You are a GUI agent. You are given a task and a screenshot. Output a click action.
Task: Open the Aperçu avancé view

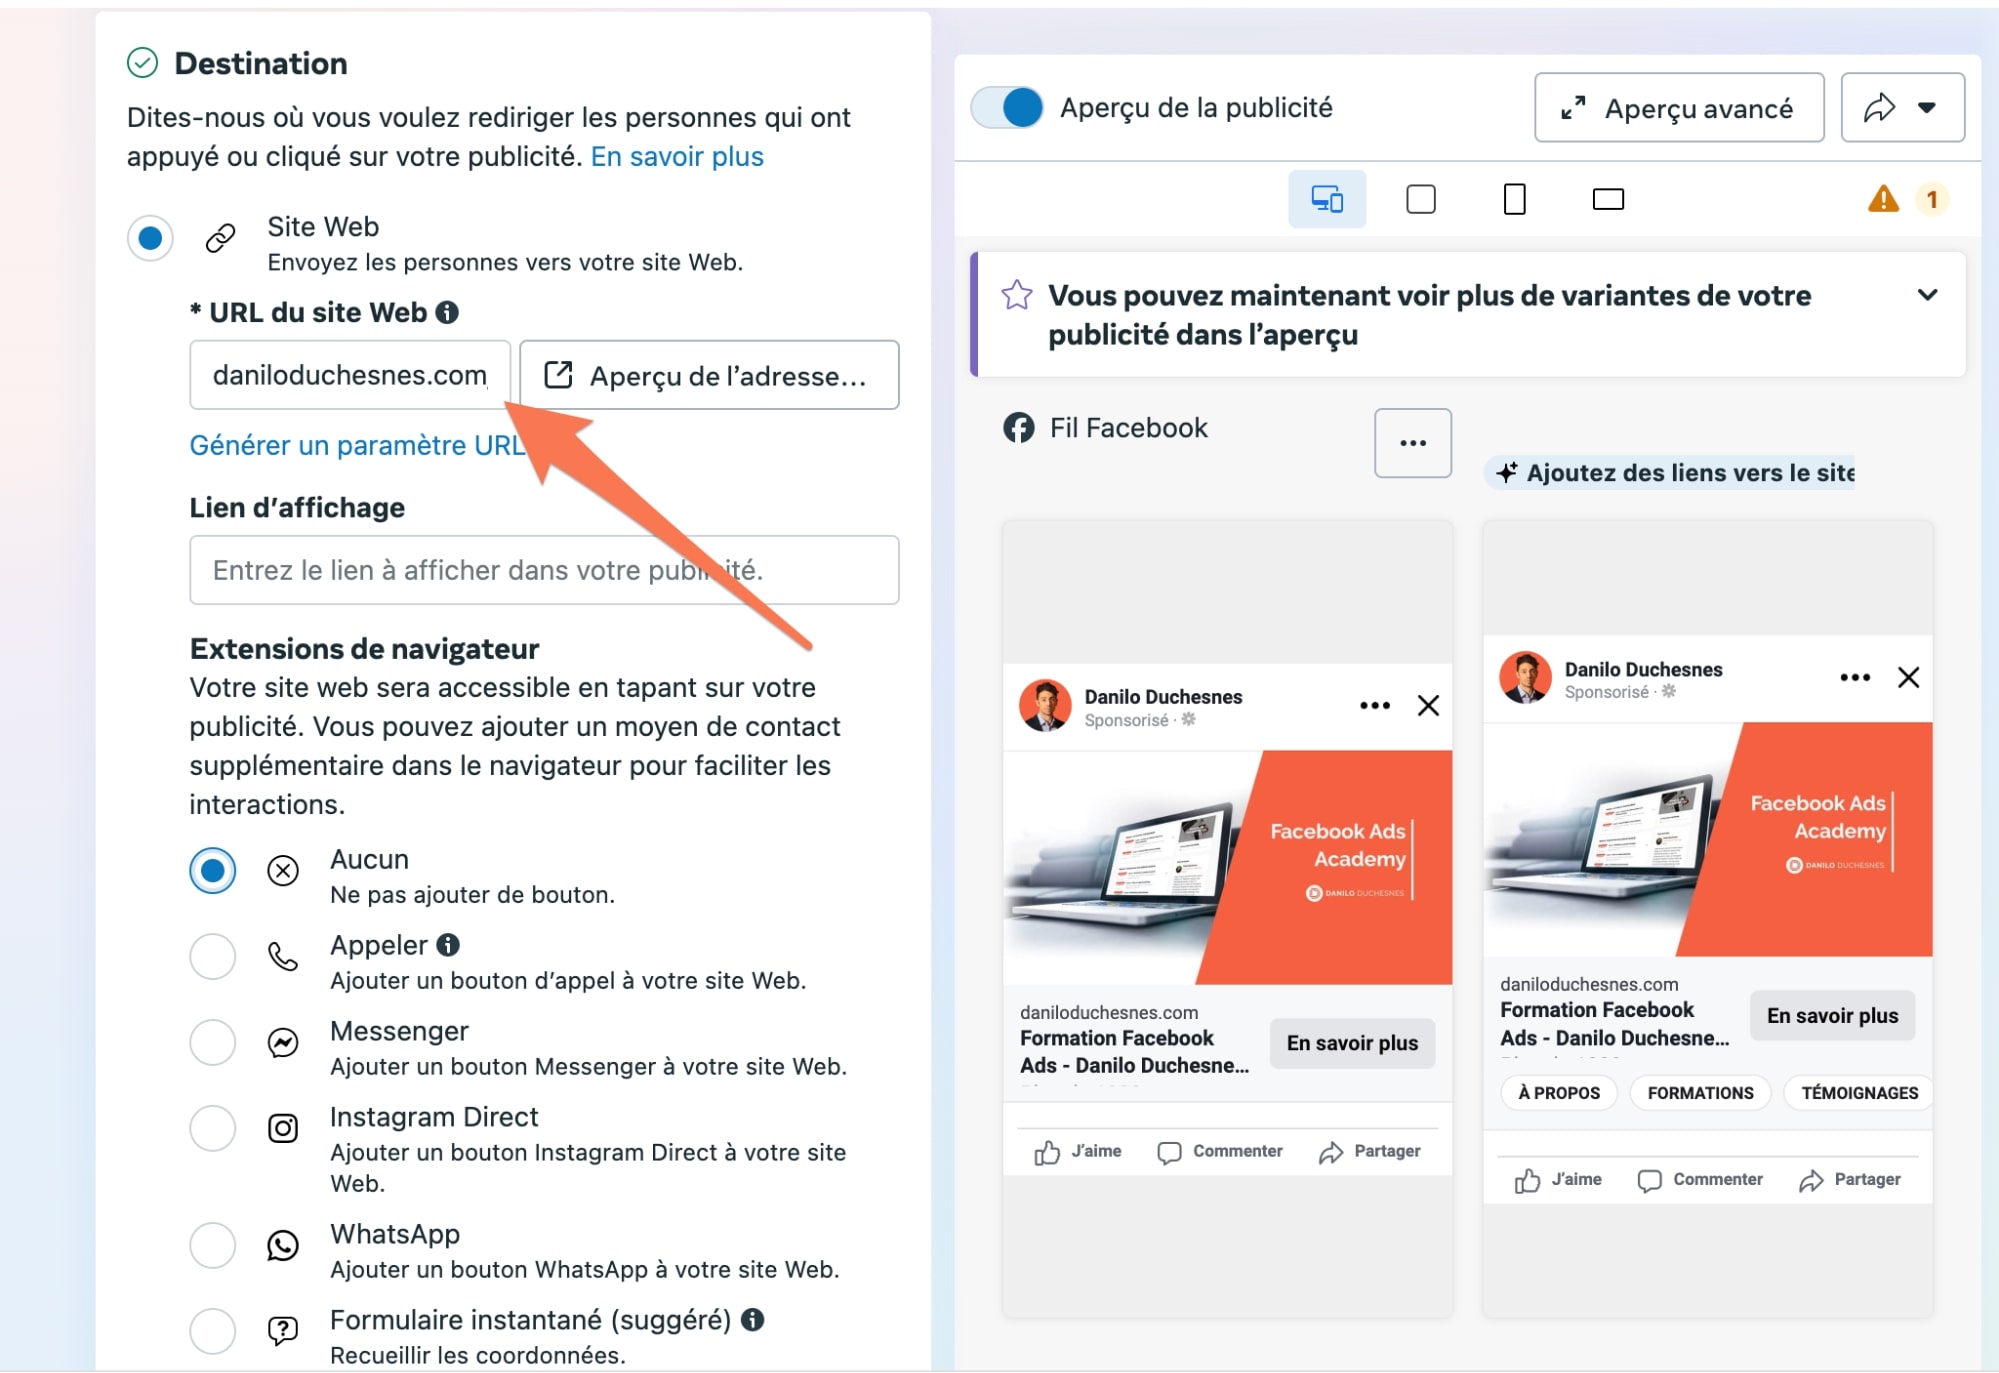(x=1679, y=107)
